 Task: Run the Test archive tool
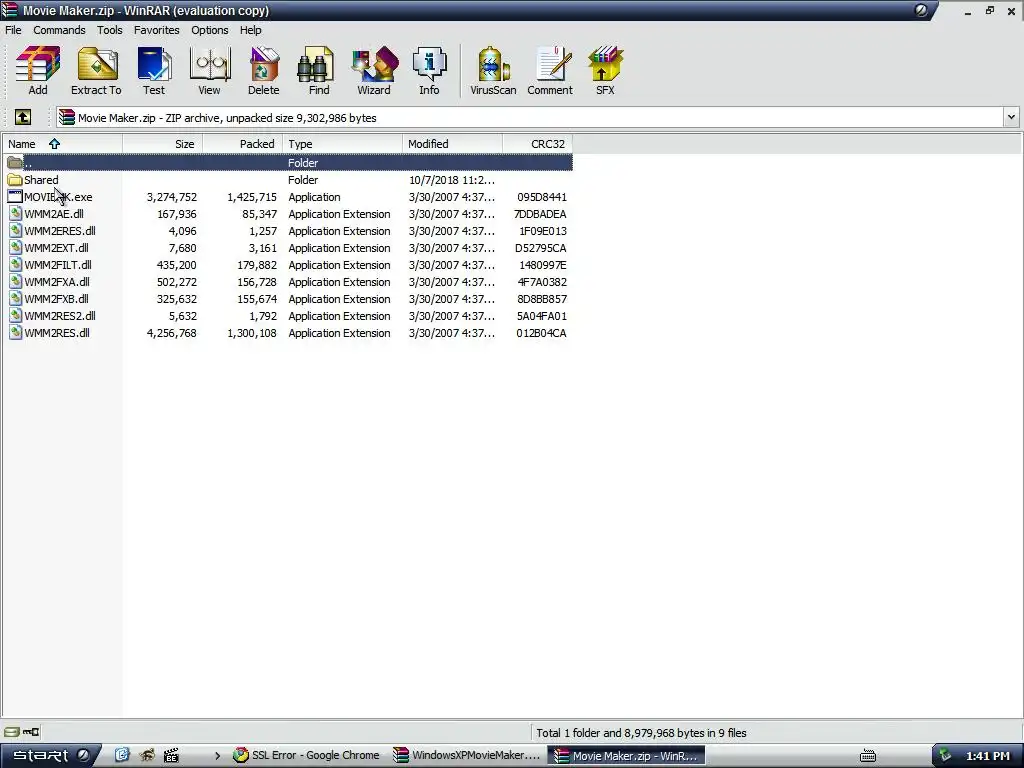[x=154, y=71]
